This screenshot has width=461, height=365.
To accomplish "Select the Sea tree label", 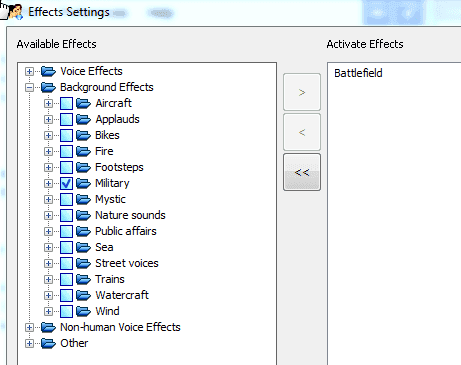I will click(x=104, y=247).
